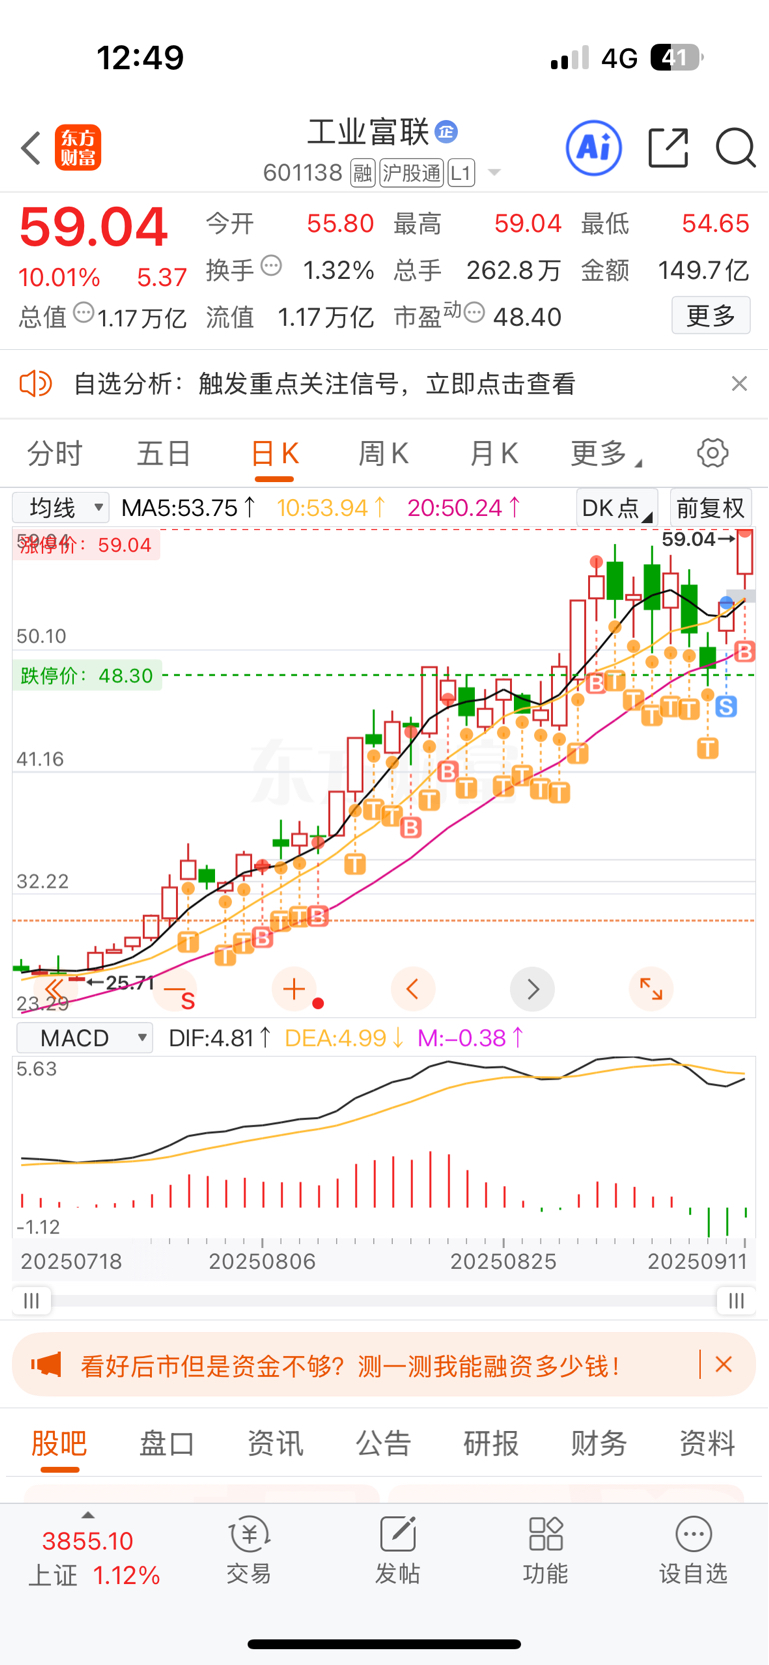Screen dimensions: 769x1665
Task: Open the 前复权 adjustment selector
Action: pyautogui.click(x=710, y=508)
